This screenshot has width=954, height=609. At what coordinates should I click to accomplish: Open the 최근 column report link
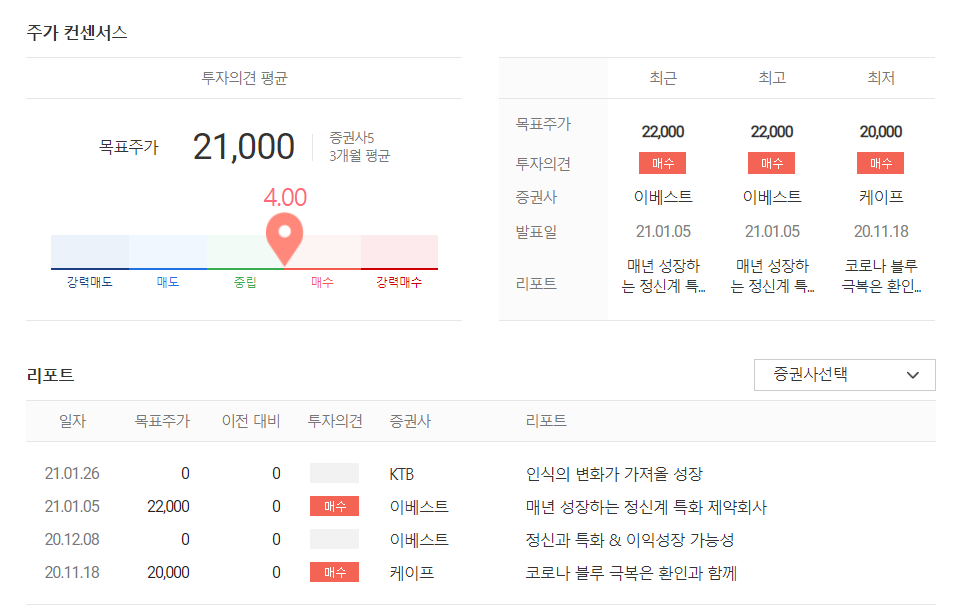663,276
